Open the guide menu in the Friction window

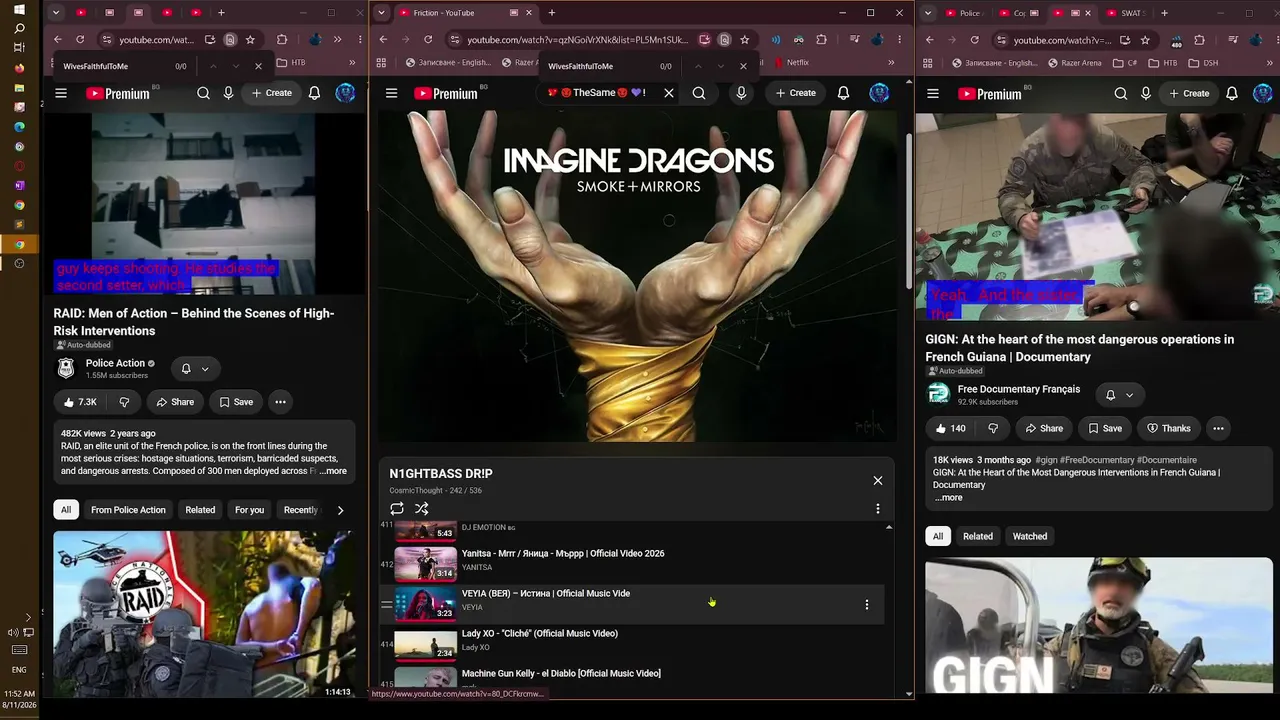pos(391,93)
